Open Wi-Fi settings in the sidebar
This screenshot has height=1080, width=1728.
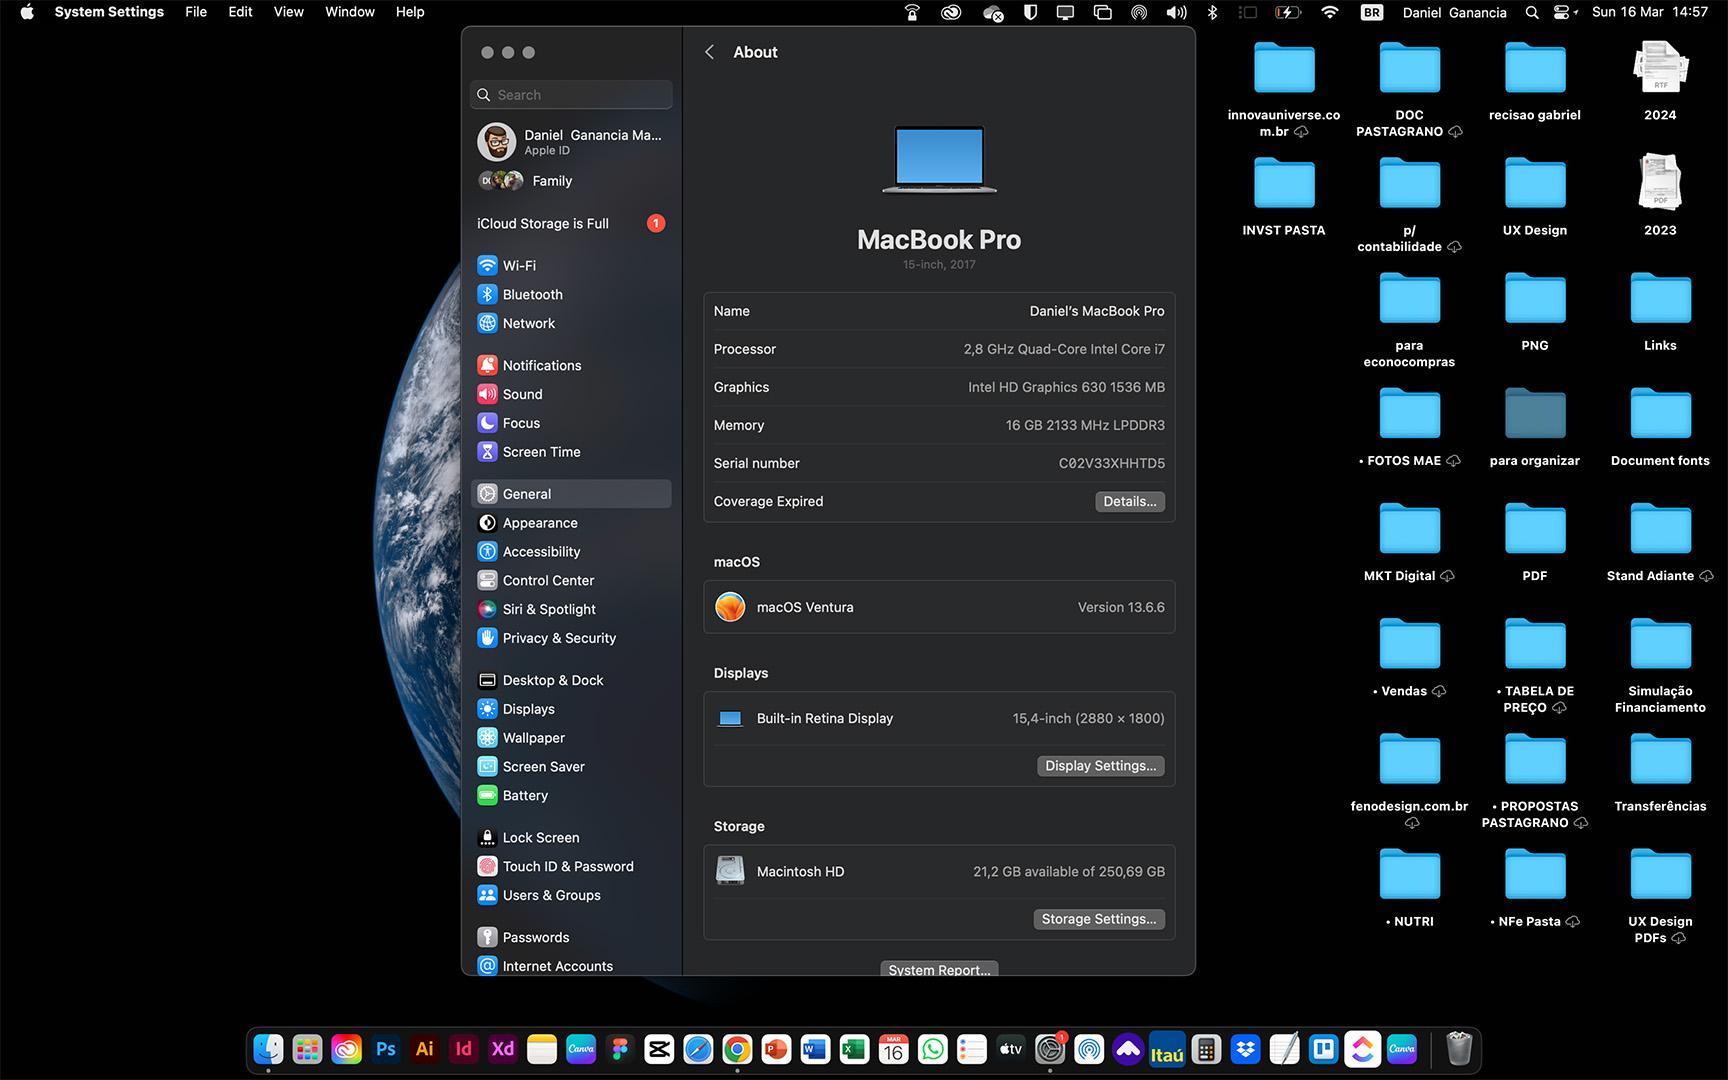pos(571,265)
